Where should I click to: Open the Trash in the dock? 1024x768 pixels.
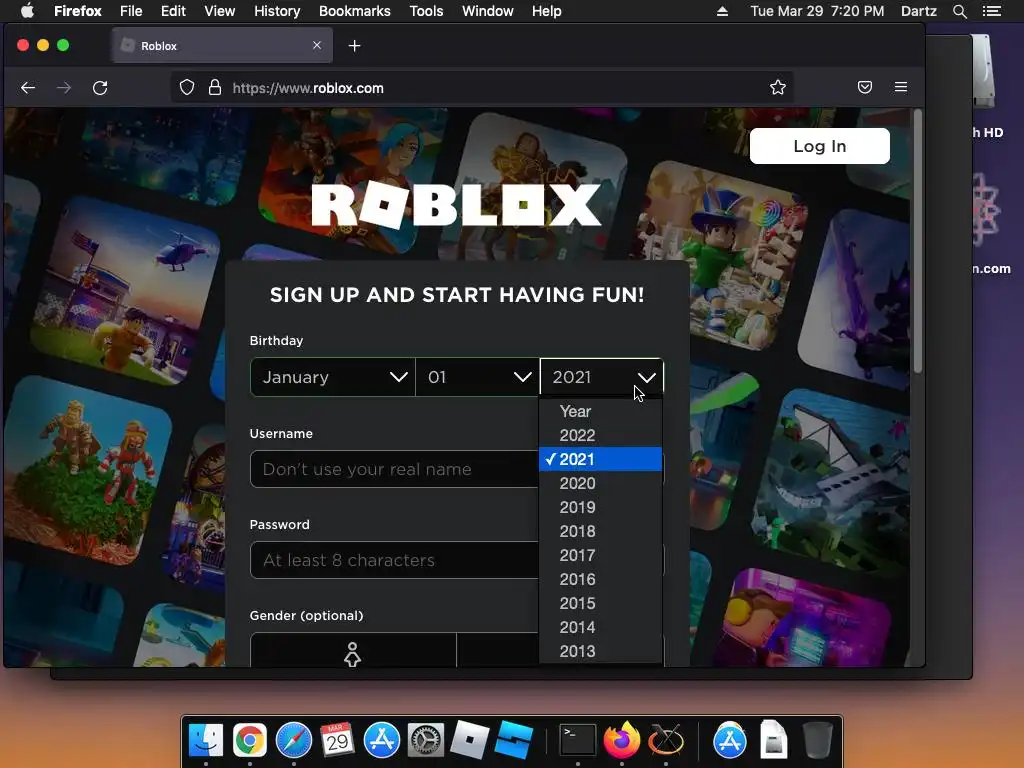(x=817, y=741)
